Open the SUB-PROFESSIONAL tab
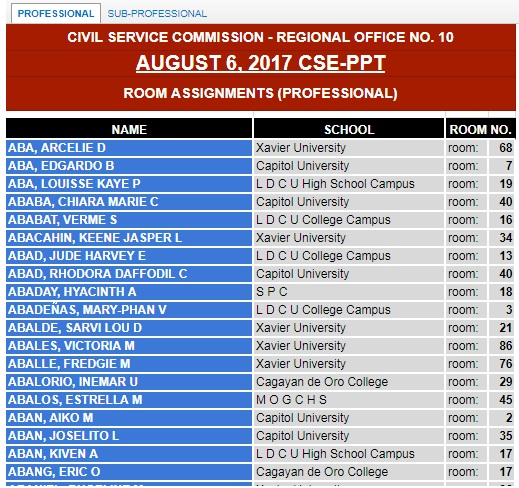The height and width of the screenshot is (488, 519). [x=157, y=13]
